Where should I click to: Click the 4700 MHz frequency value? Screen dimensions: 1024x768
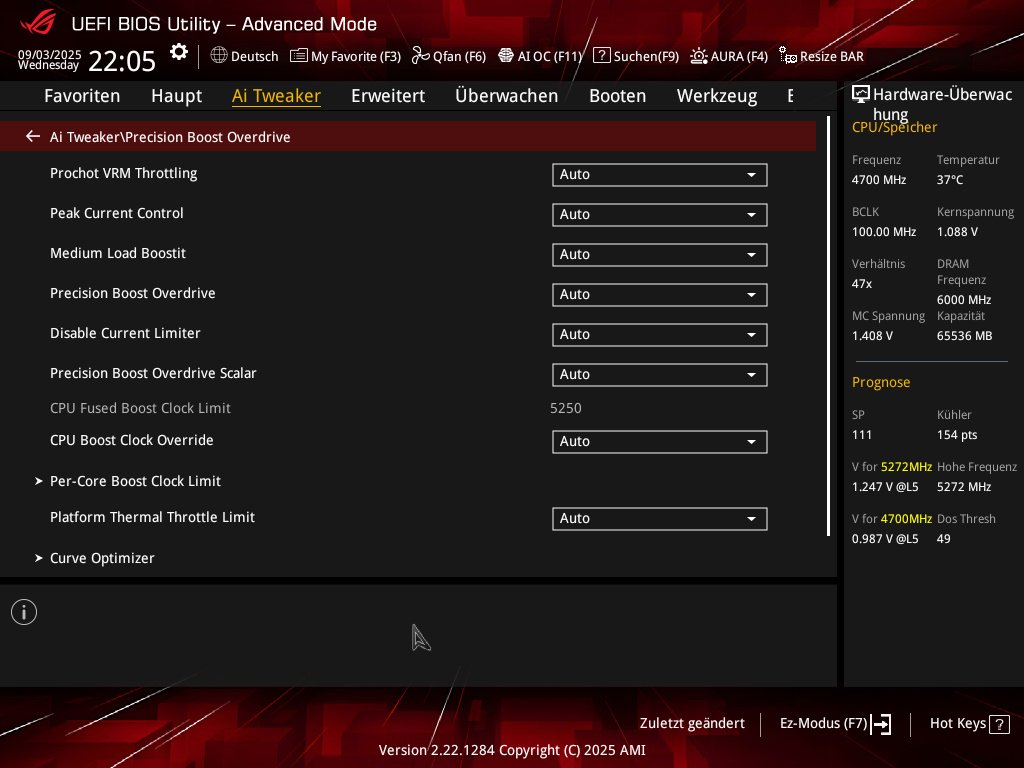point(878,180)
